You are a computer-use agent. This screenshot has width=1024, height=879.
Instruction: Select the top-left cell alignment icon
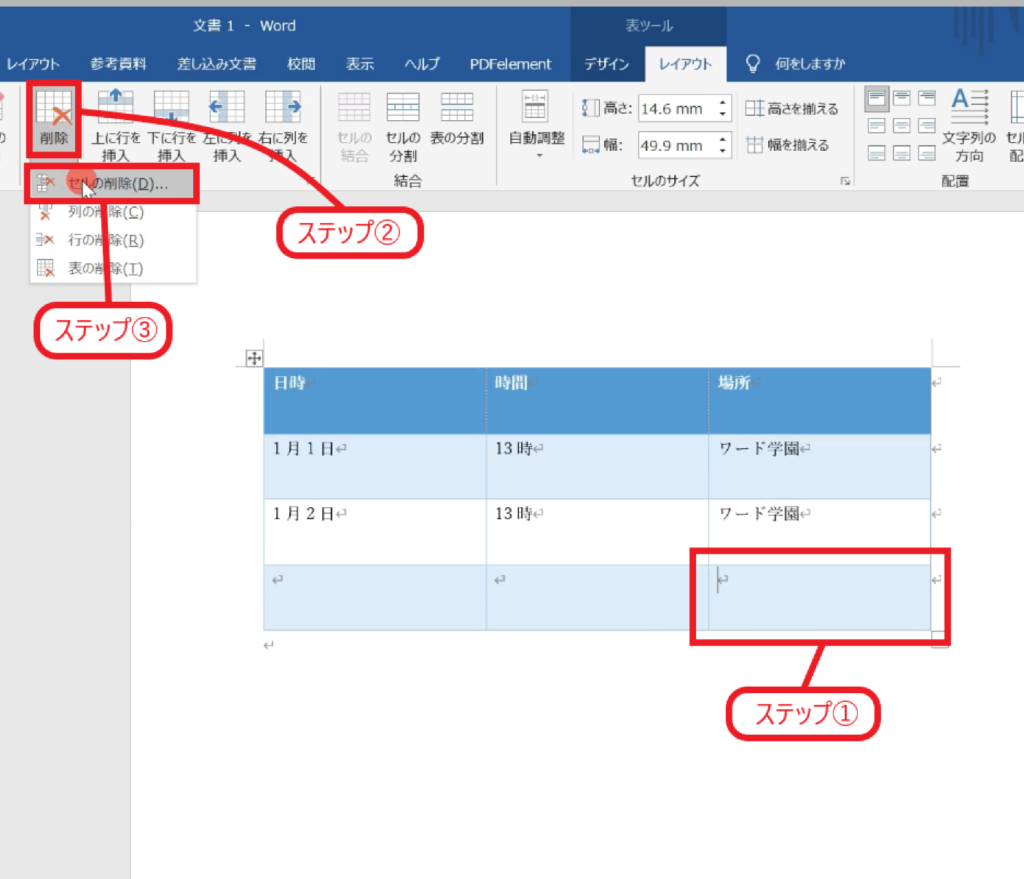pos(876,98)
